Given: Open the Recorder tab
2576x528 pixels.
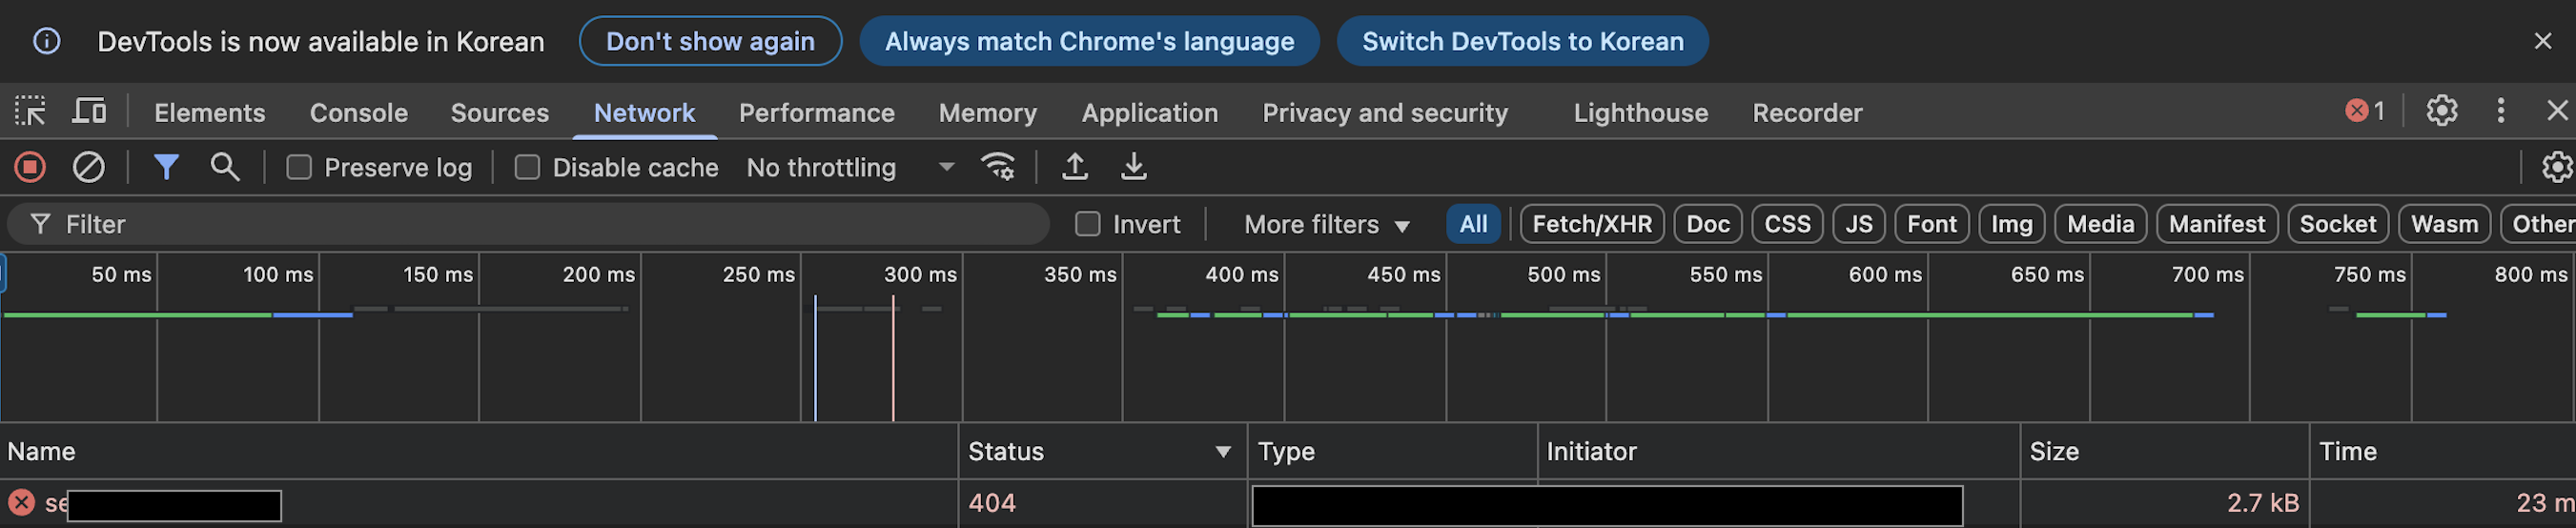Looking at the screenshot, I should pos(1807,112).
